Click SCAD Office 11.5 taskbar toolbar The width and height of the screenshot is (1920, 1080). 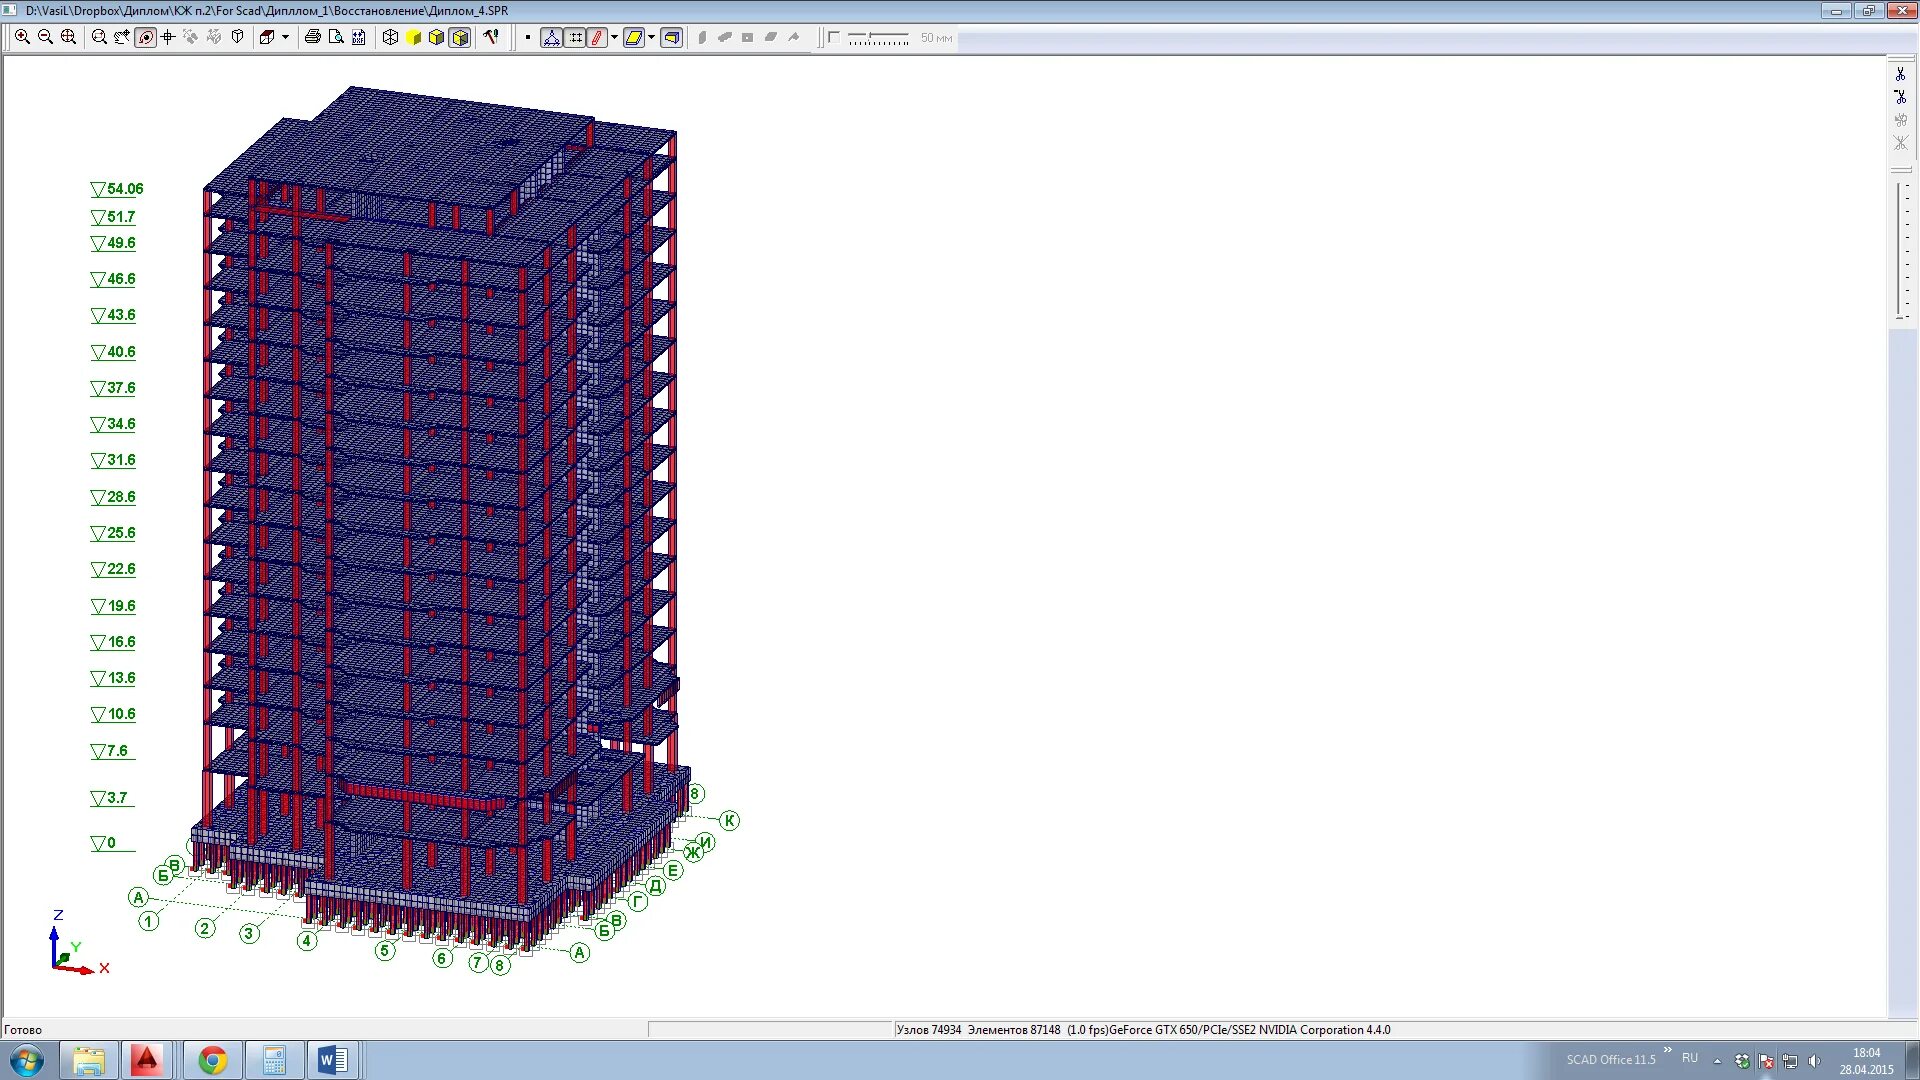tap(1610, 1060)
